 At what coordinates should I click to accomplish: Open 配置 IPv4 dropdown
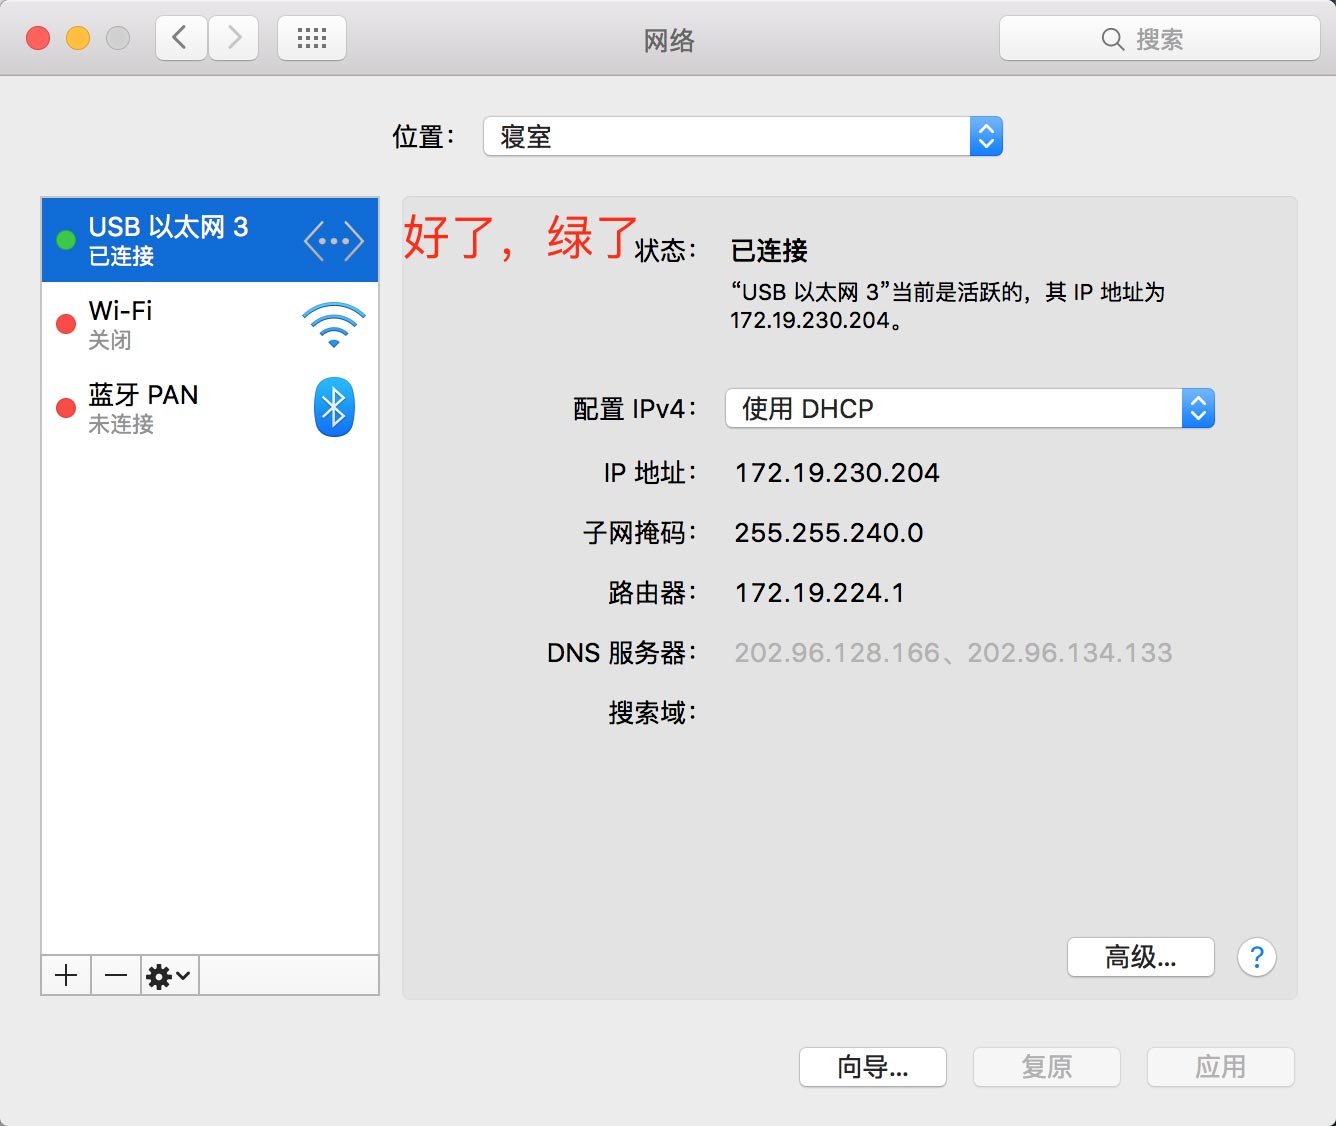pyautogui.click(x=969, y=408)
